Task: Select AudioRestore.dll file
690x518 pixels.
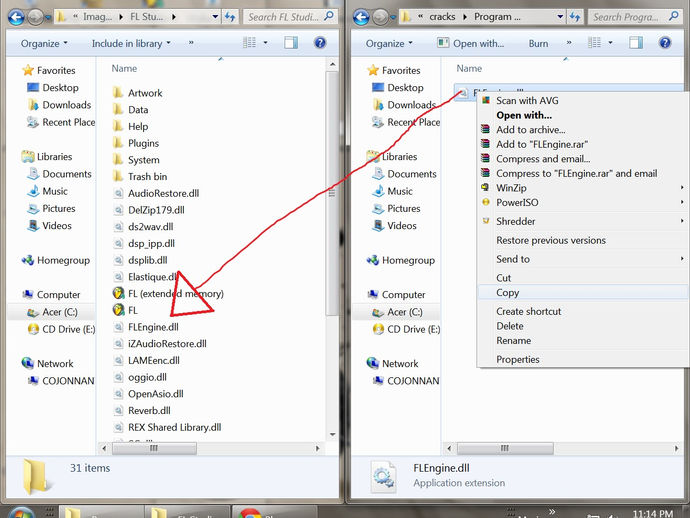Action: (157, 193)
